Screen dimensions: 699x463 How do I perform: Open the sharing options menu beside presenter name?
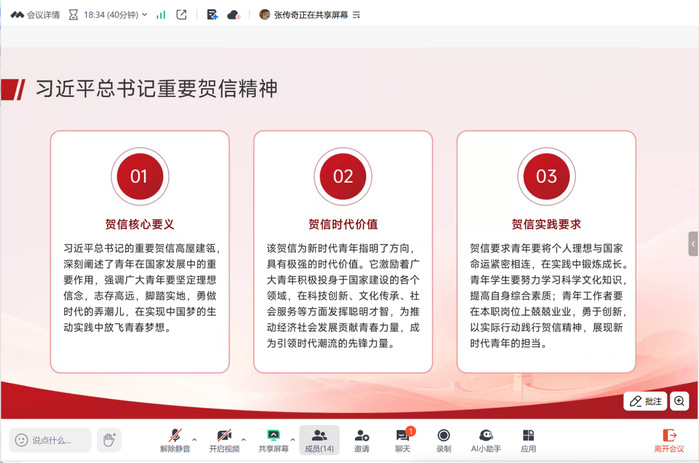pyautogui.click(x=357, y=15)
